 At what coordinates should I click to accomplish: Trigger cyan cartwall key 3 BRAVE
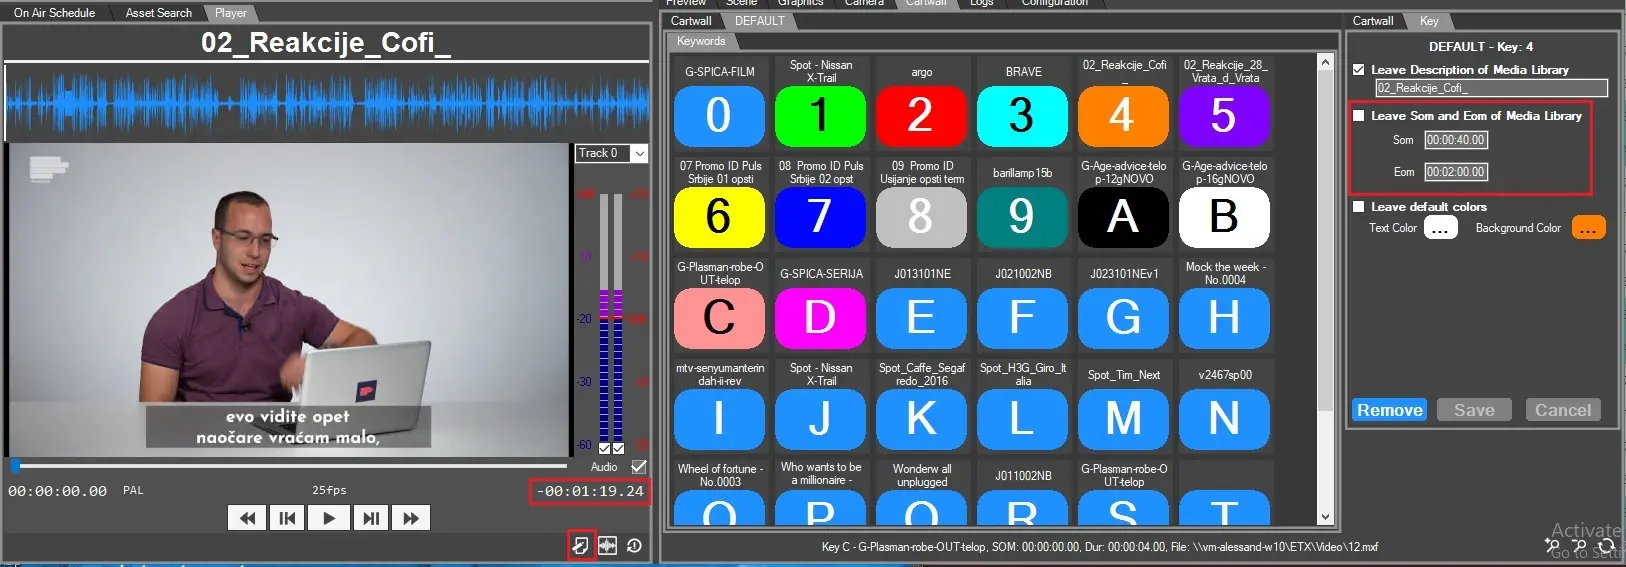click(x=1022, y=116)
